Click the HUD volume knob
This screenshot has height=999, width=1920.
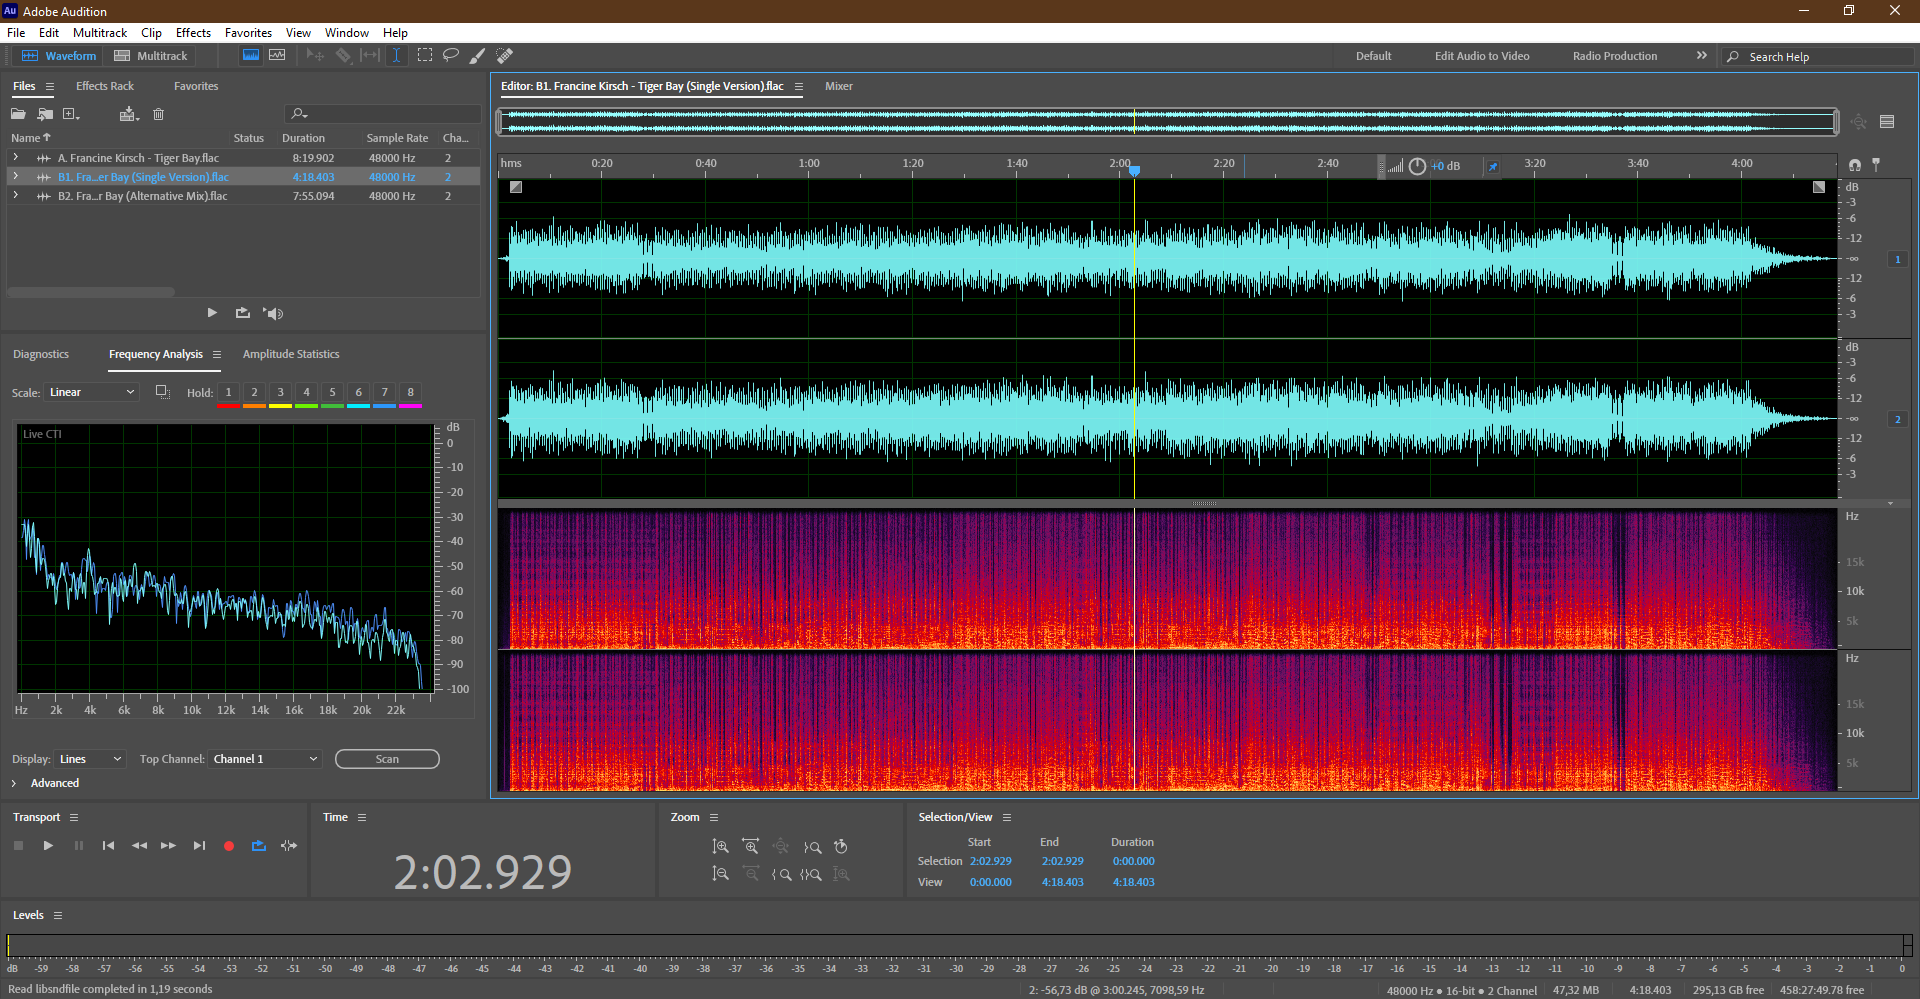click(x=1417, y=166)
